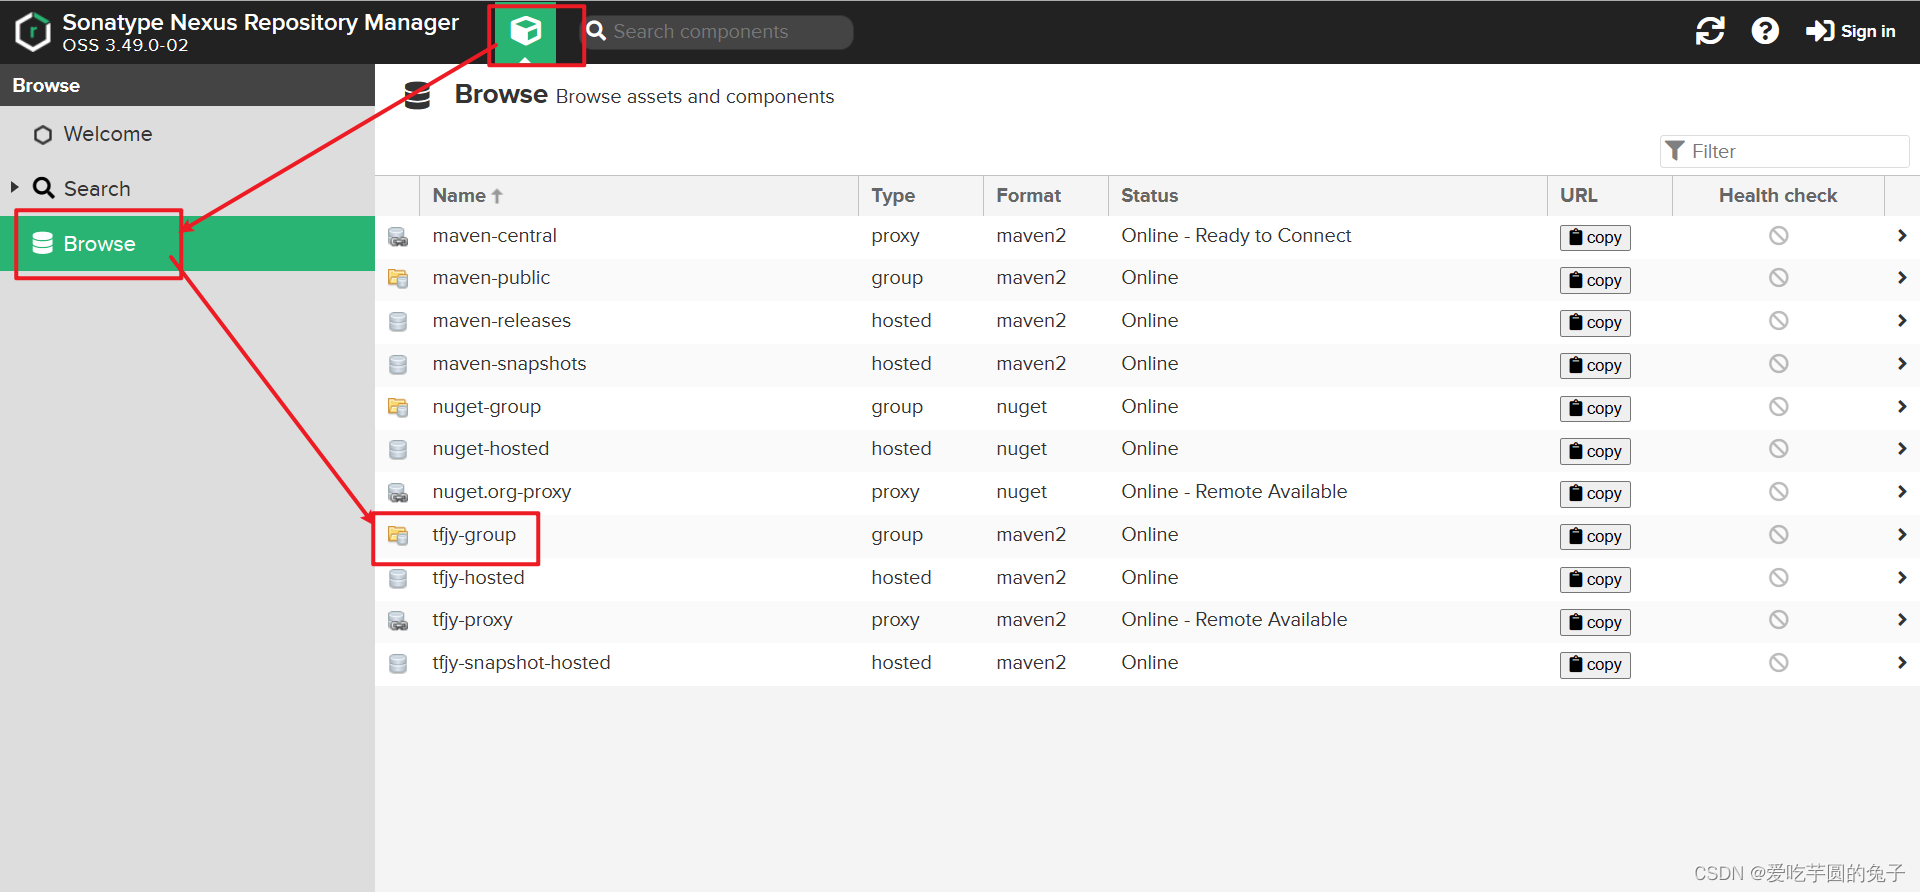1920x892 pixels.
Task: Sort by the Status column header
Action: [1328, 196]
